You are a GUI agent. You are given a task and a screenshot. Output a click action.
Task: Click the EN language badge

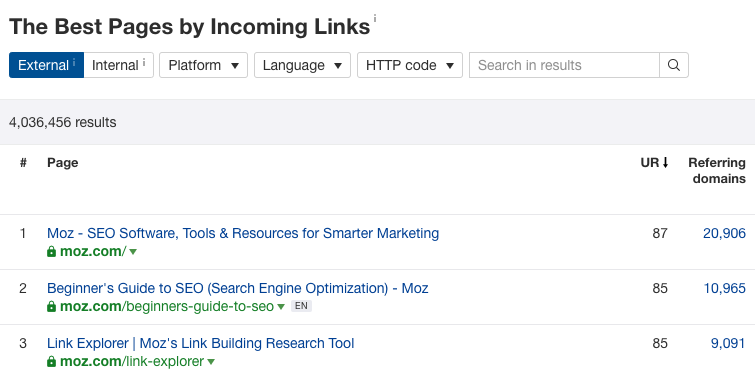301,306
